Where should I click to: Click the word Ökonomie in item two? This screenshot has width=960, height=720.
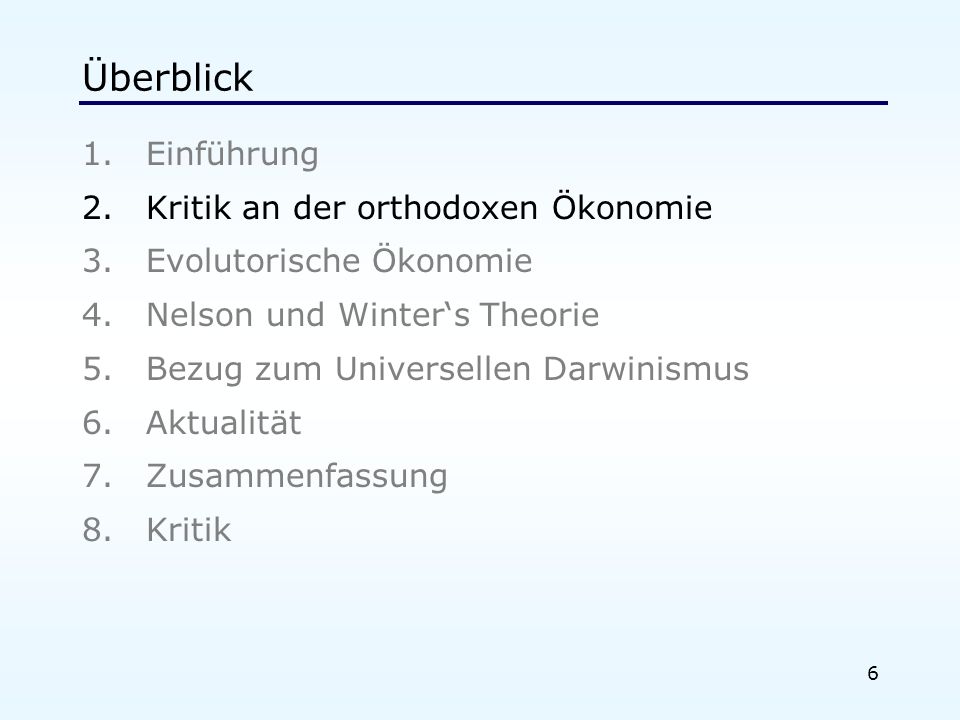coord(632,206)
